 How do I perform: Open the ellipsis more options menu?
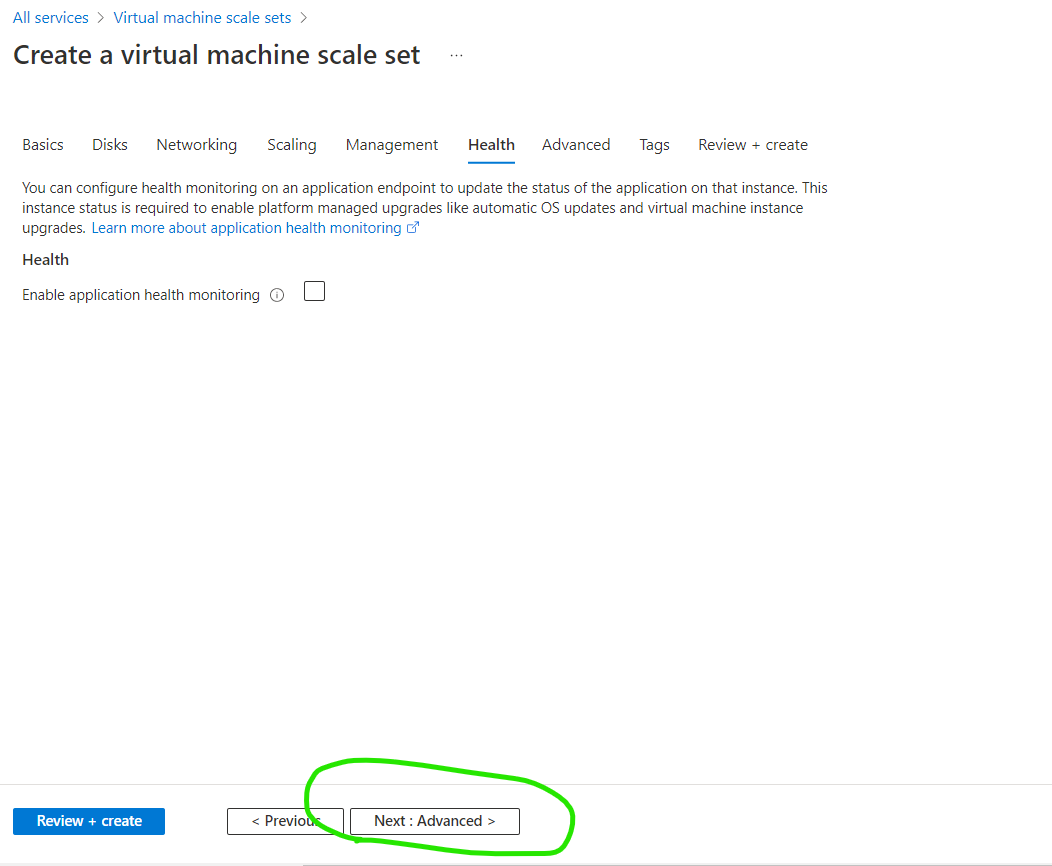456,55
